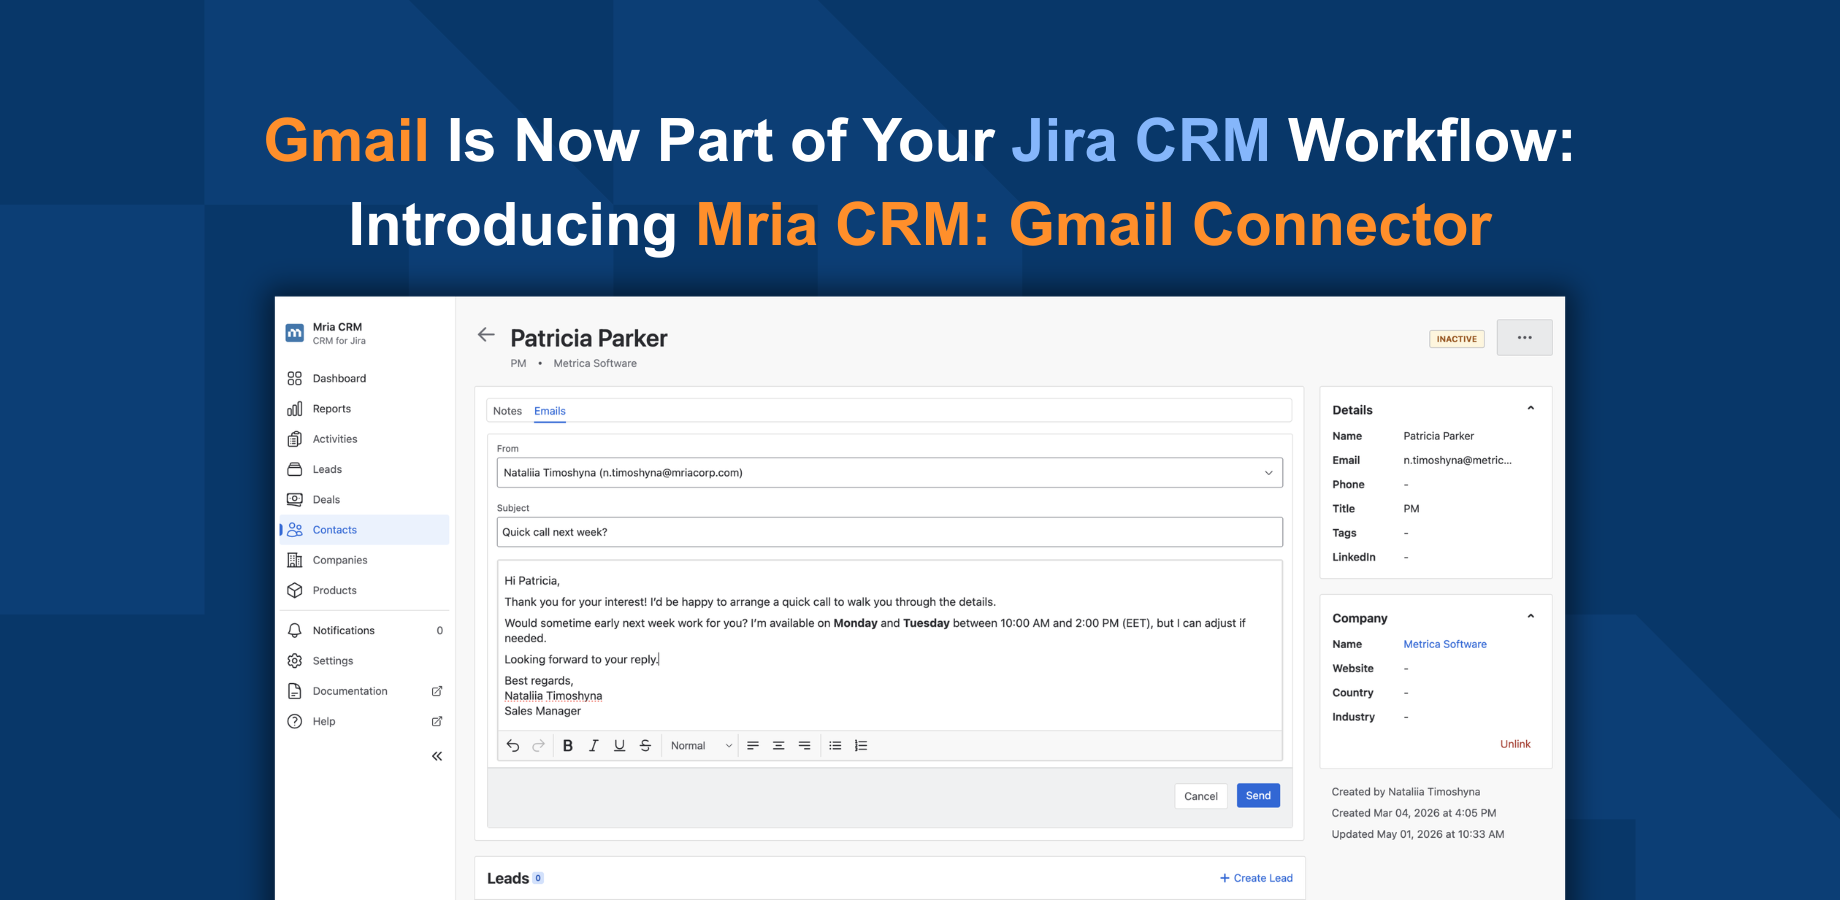Open the Normal text style dropdown
The height and width of the screenshot is (900, 1840).
coord(701,746)
